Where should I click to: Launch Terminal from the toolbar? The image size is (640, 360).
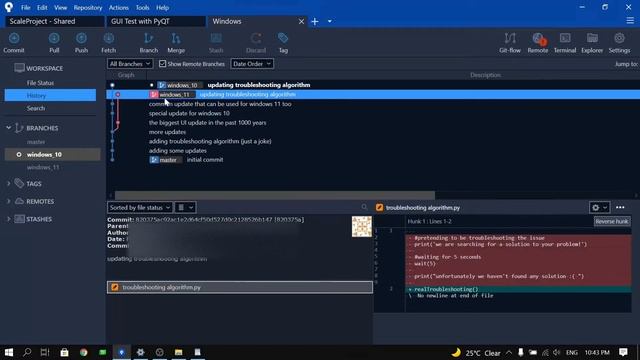point(565,42)
